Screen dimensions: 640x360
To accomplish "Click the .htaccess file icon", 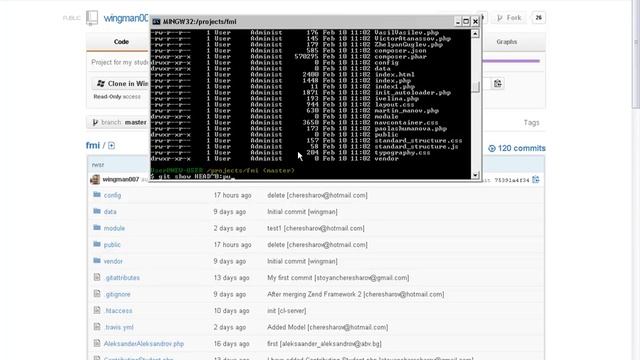I will pyautogui.click(x=97, y=310).
